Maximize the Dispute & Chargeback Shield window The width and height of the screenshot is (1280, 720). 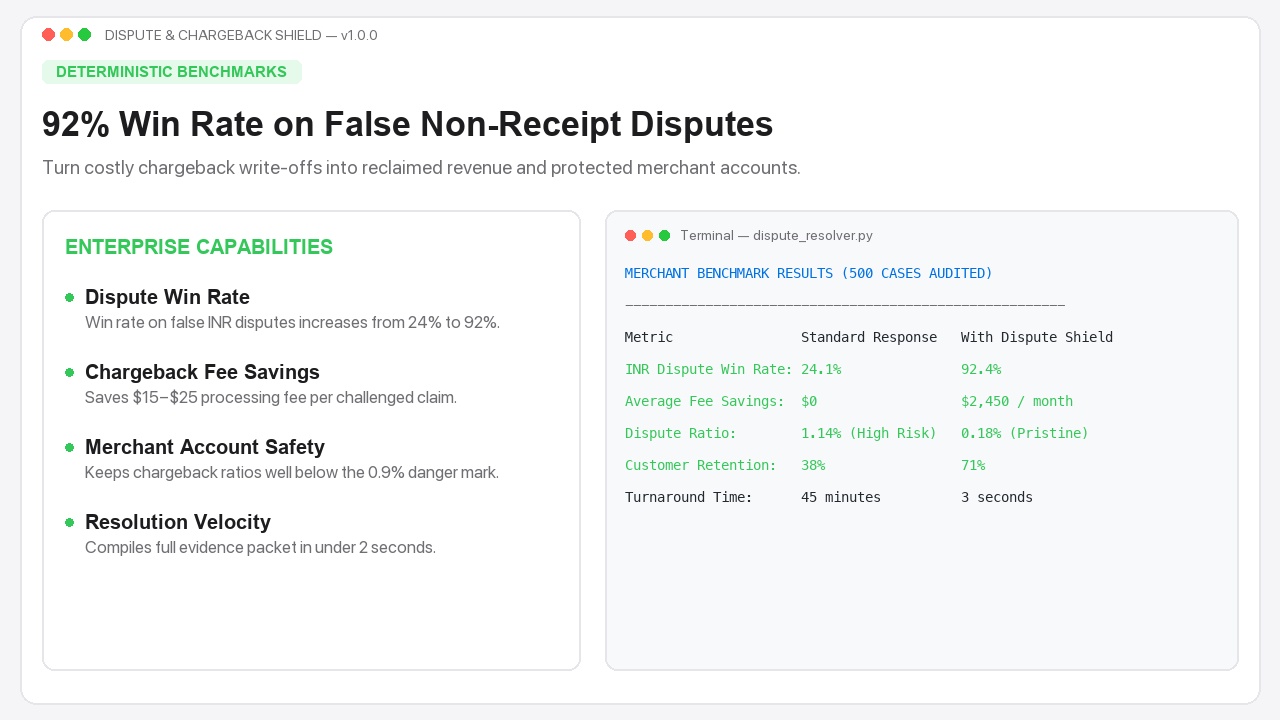coord(84,35)
